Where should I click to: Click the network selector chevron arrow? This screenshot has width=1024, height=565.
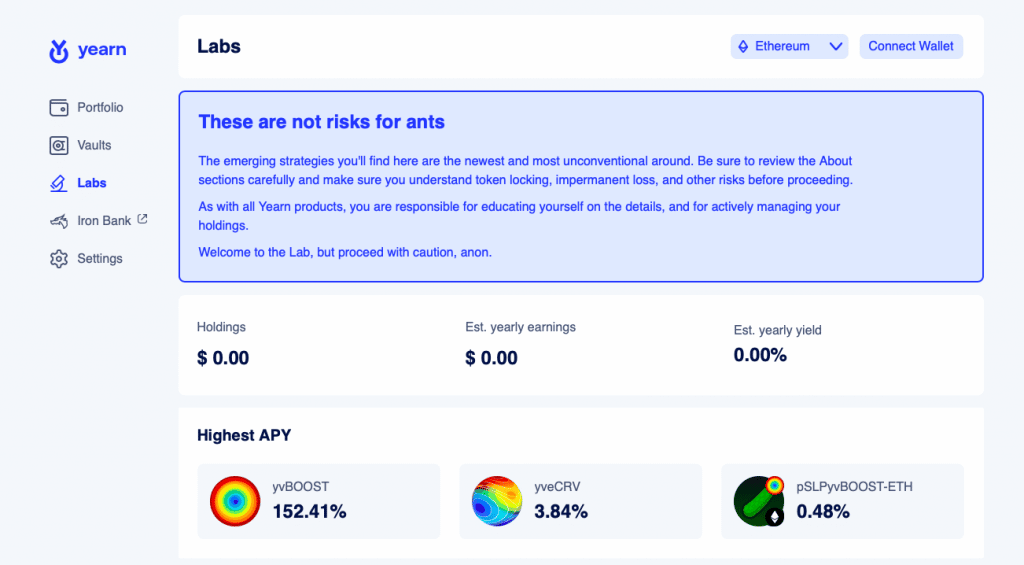click(x=835, y=46)
